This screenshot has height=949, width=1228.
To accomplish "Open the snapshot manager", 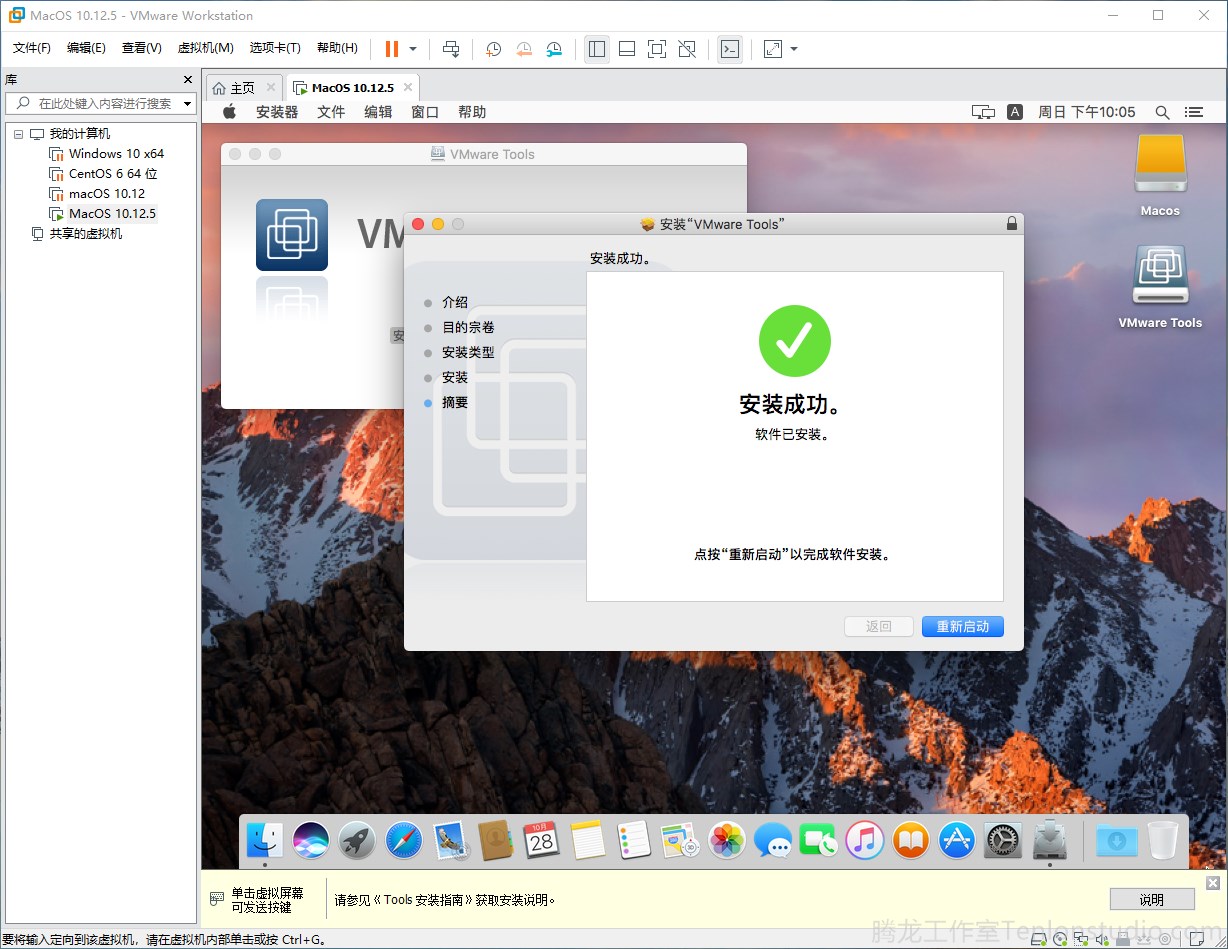I will [554, 49].
